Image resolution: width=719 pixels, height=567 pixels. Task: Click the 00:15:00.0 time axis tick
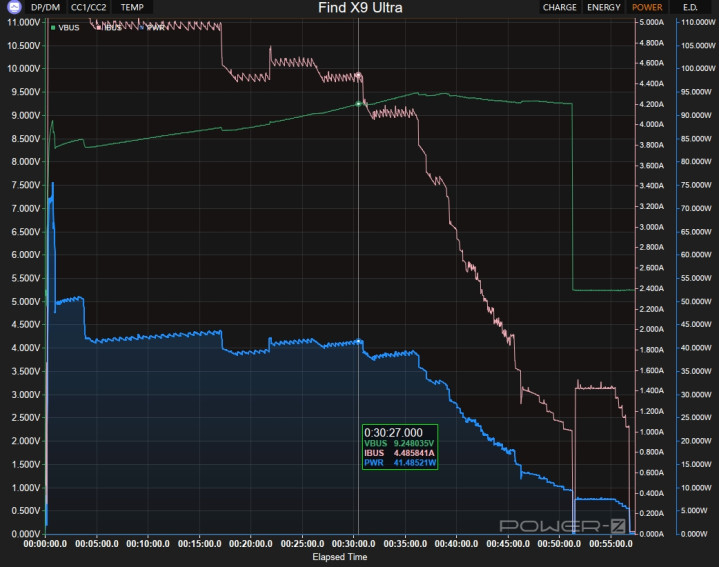click(199, 544)
